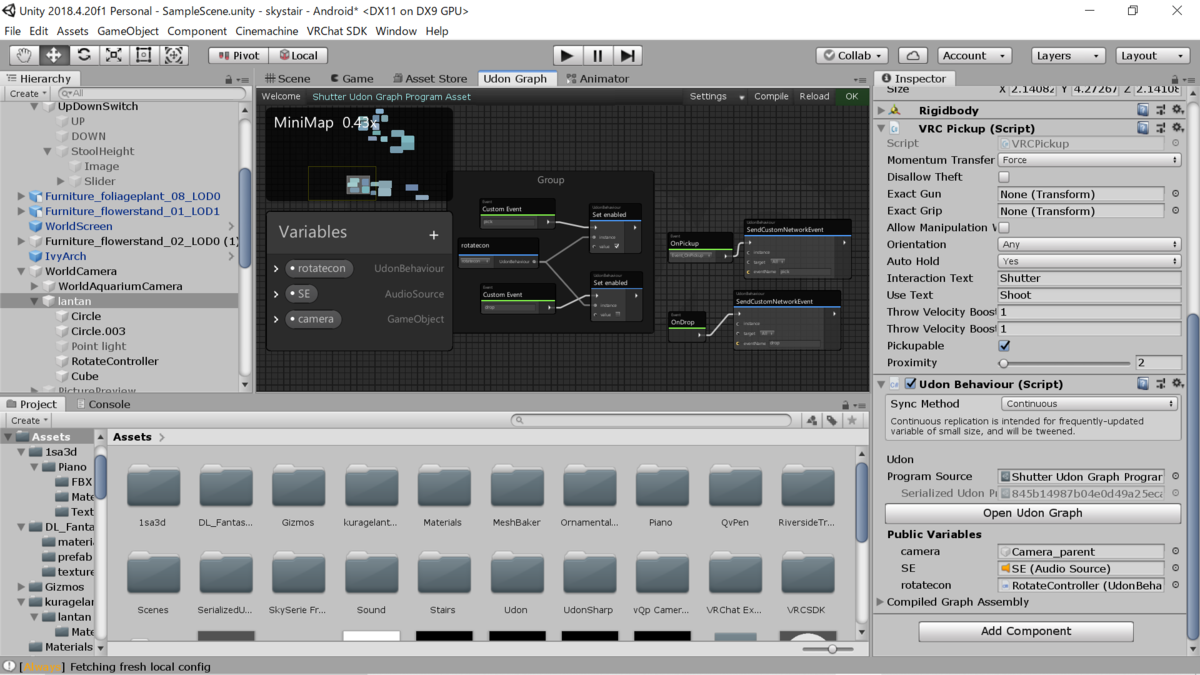Toggle Pivot handle position mode
Screen dimensions: 1200x675
pyautogui.click(x=238, y=56)
